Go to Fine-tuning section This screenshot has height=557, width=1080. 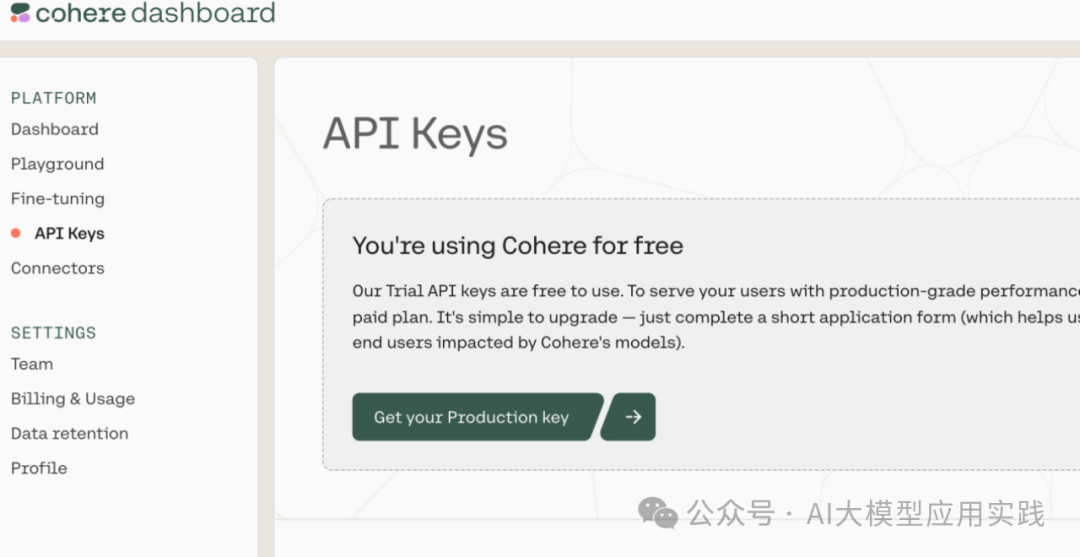pyautogui.click(x=57, y=198)
